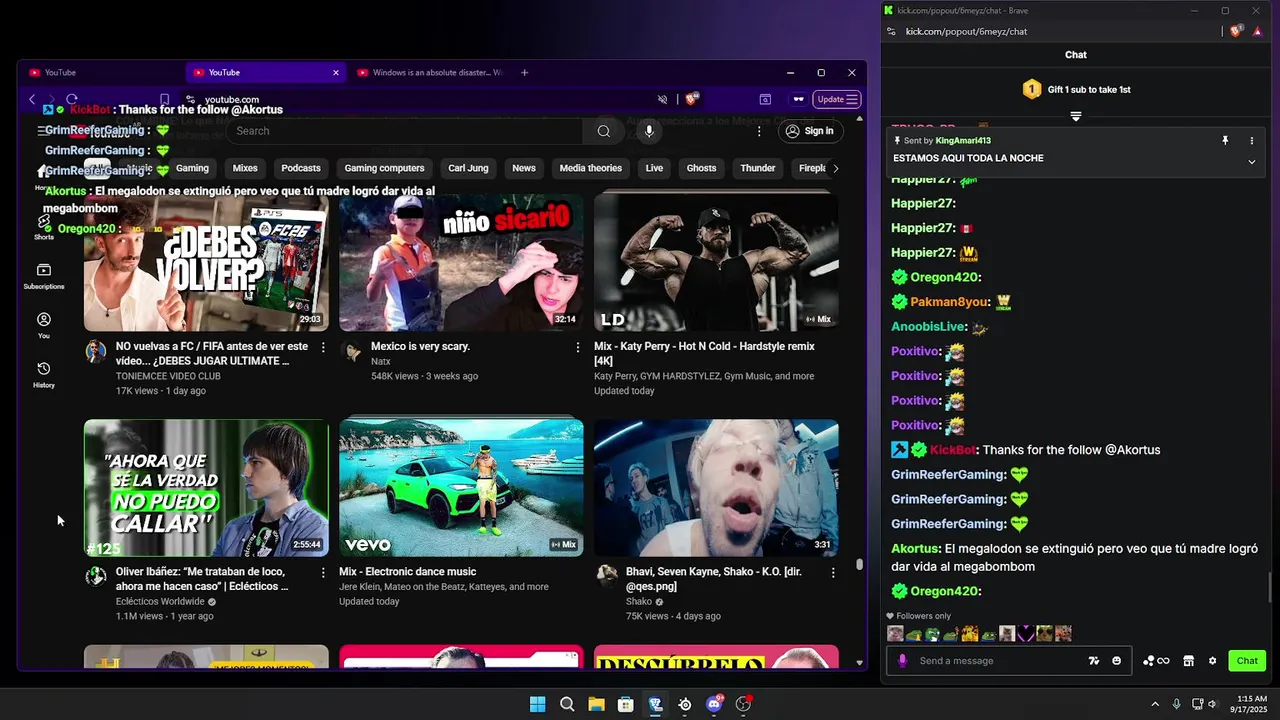Open options for NO vuelvas a FC video
The height and width of the screenshot is (720, 1280).
click(x=322, y=347)
